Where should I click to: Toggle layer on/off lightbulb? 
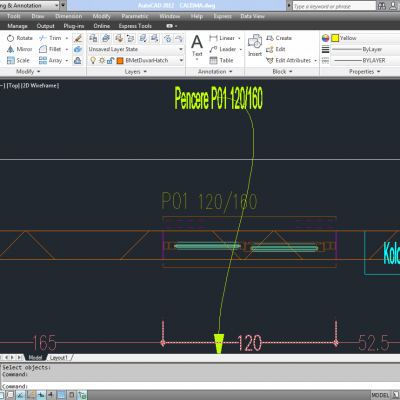(93, 60)
